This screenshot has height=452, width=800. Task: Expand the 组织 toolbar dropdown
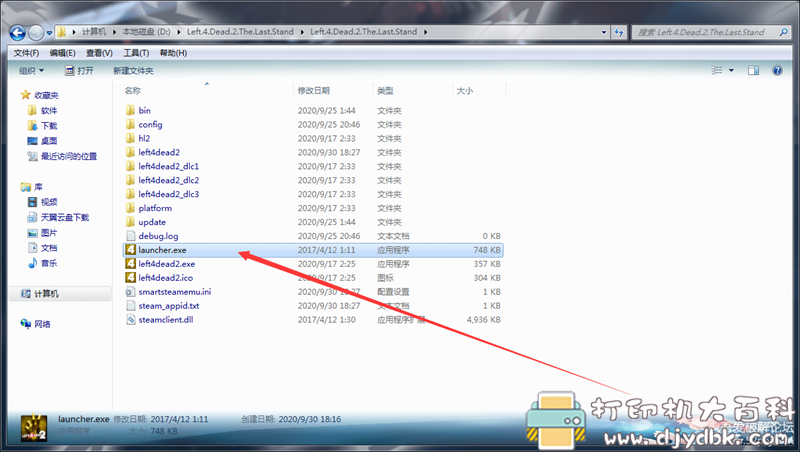pos(31,70)
